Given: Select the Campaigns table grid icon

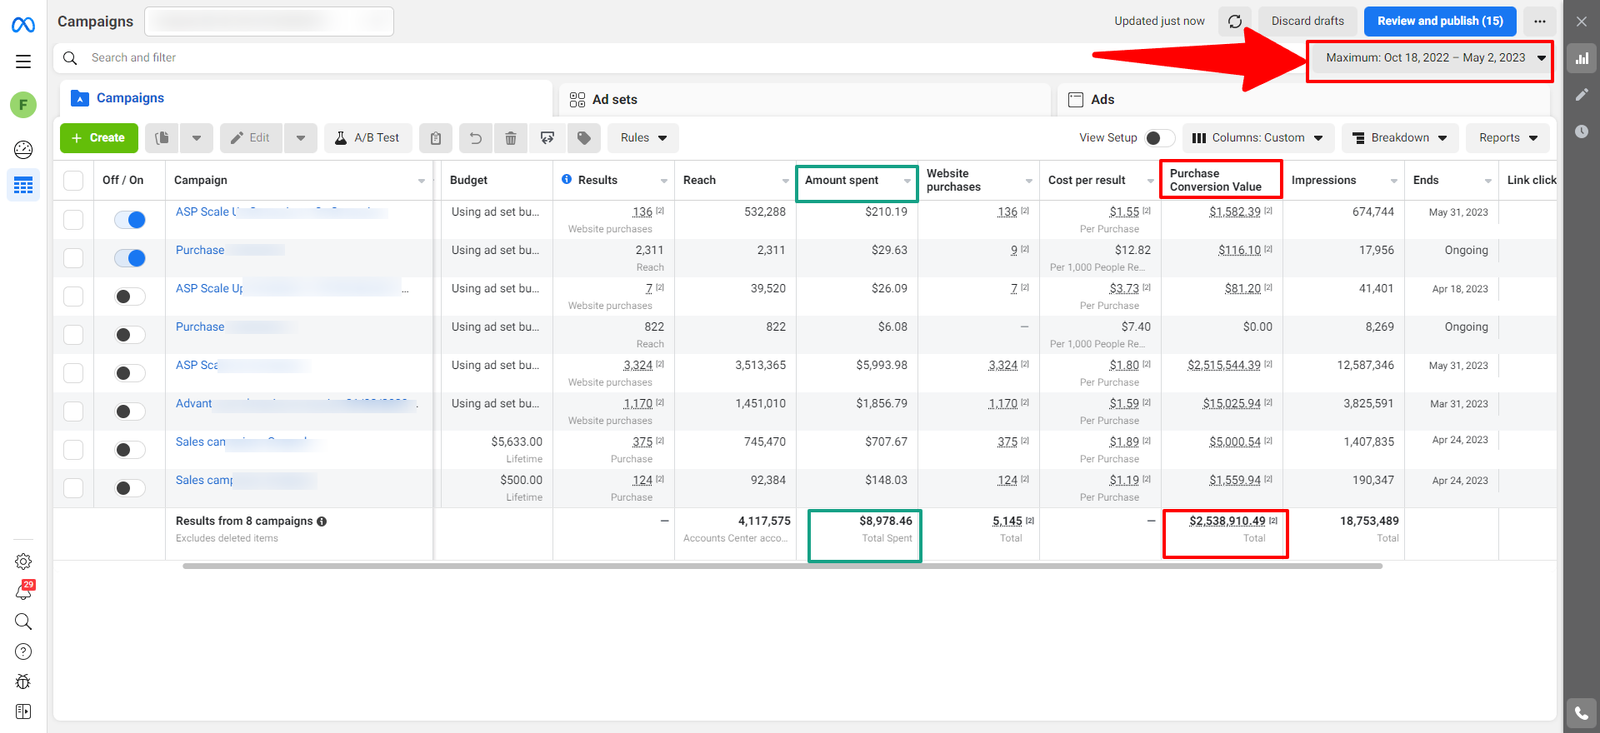Looking at the screenshot, I should (x=23, y=186).
